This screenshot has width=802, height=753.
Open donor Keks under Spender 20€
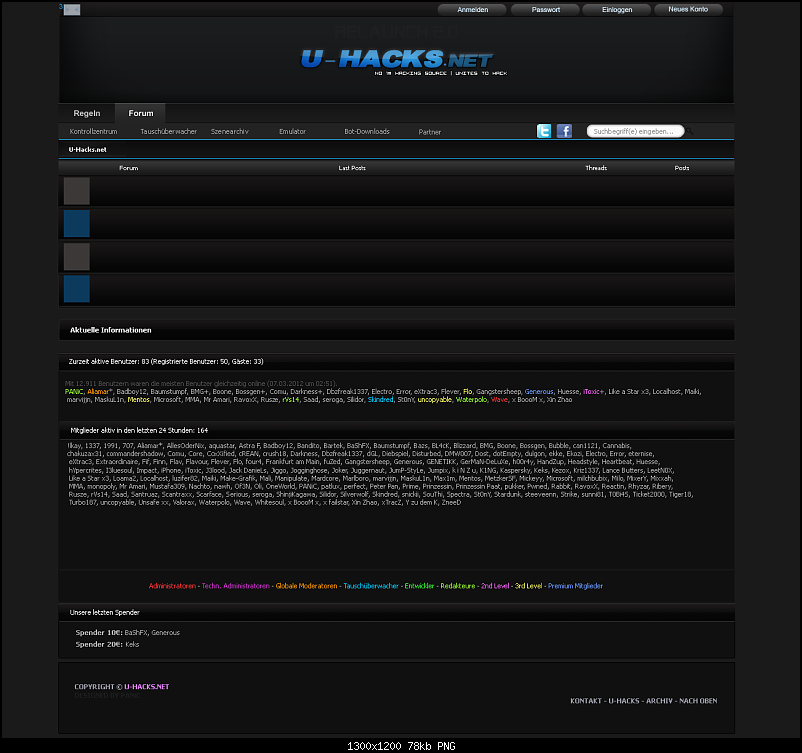click(132, 645)
